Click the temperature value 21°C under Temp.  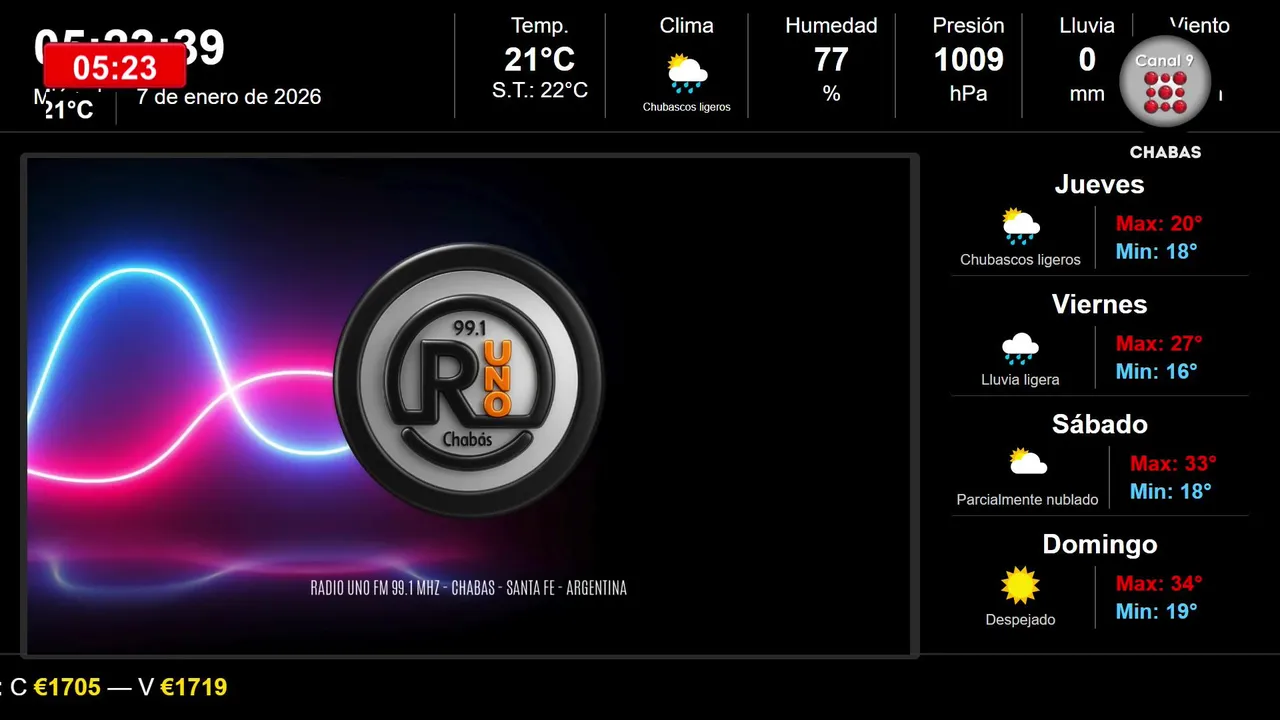540,60
